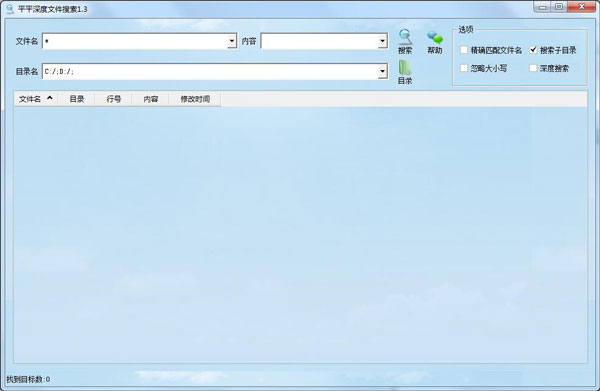Uncheck the 搜索子目录 checkbox

click(x=533, y=50)
